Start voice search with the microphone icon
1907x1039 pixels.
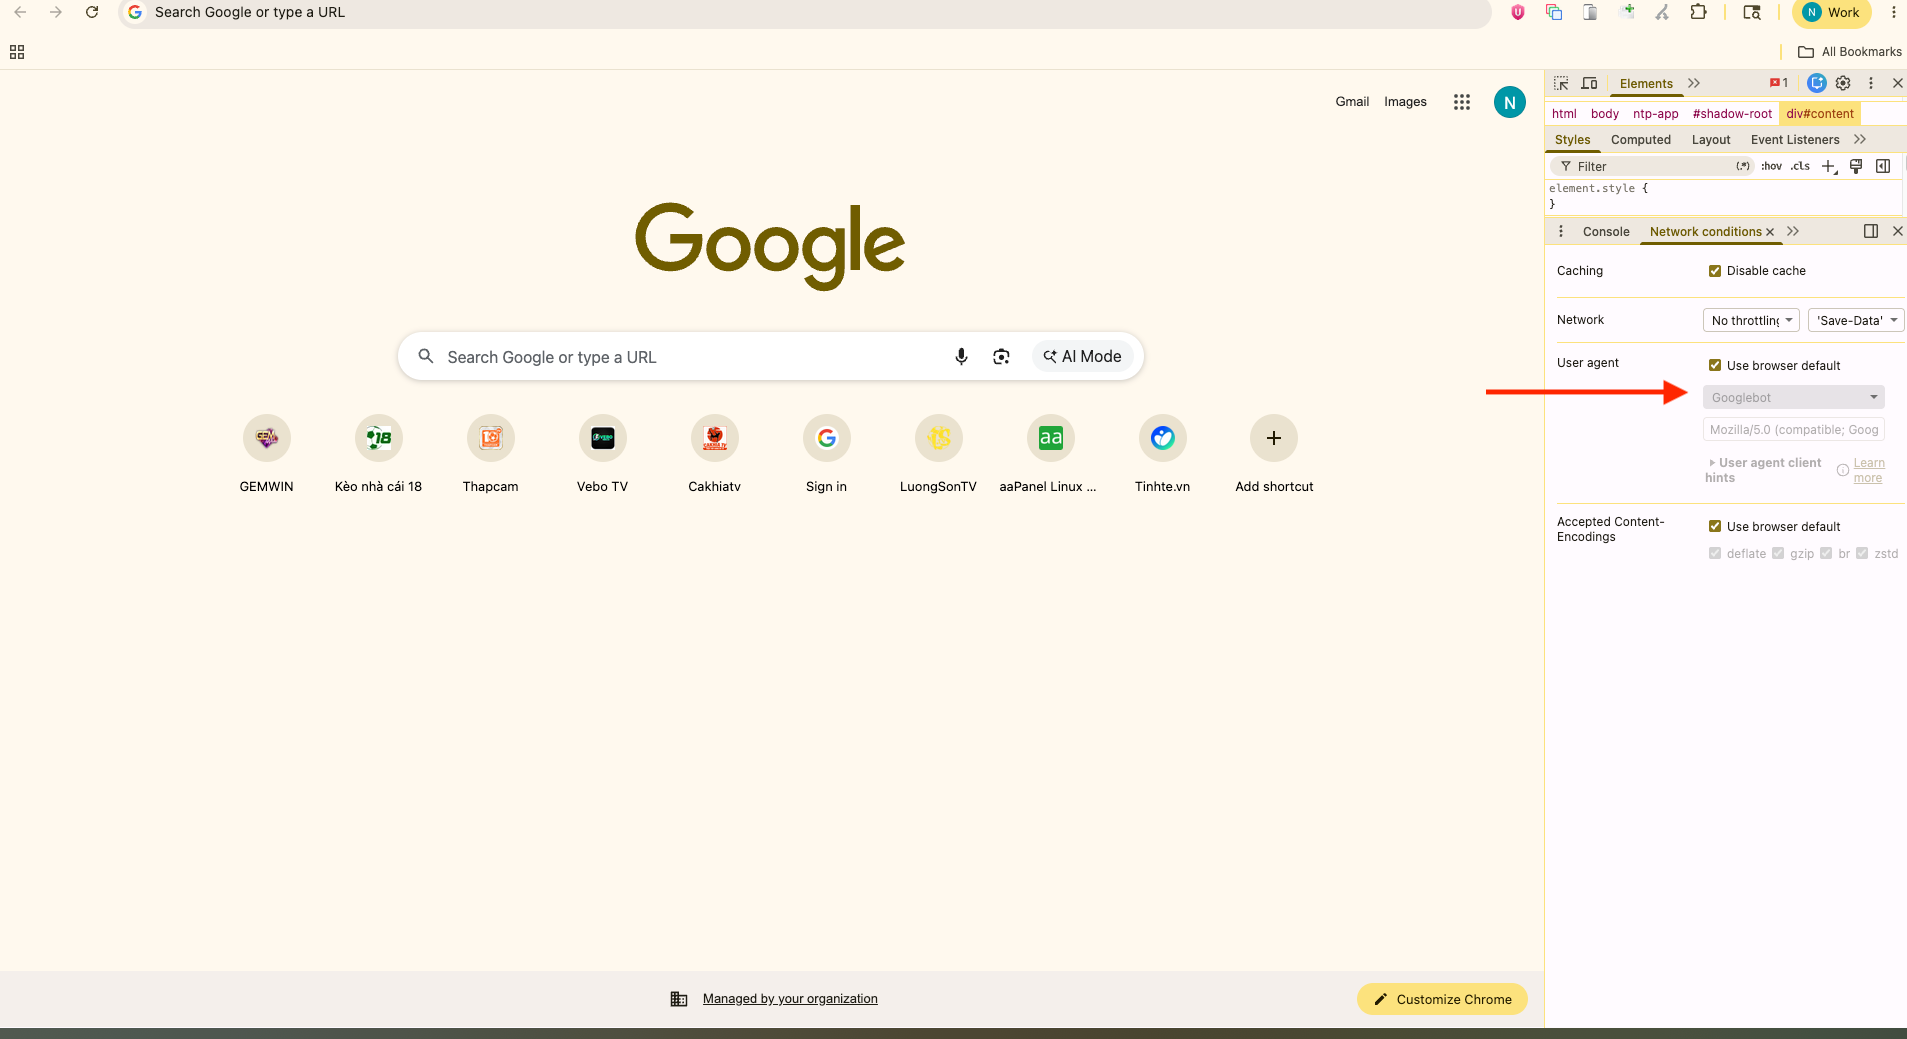[x=961, y=356]
